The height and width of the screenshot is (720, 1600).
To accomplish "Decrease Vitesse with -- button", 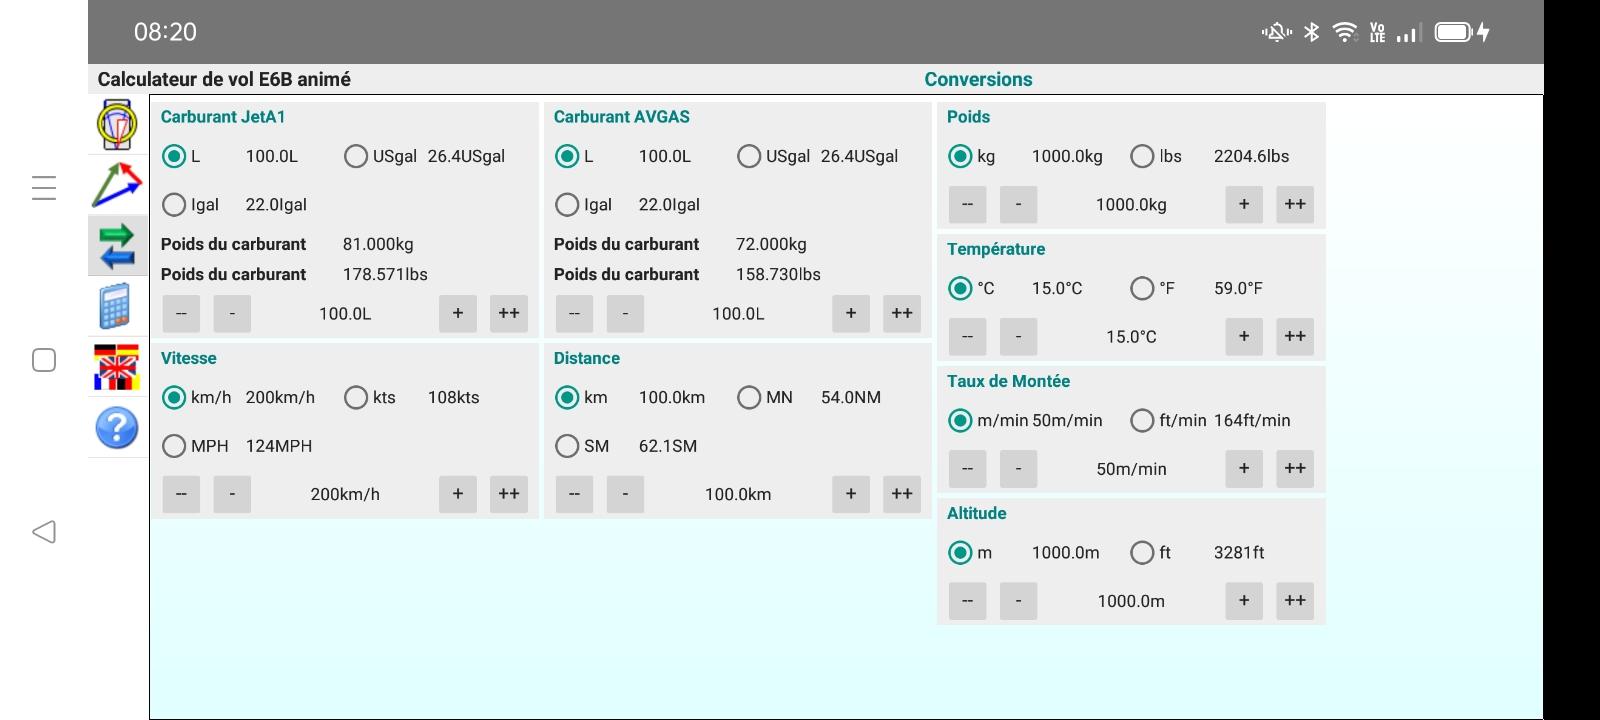I will [x=181, y=494].
